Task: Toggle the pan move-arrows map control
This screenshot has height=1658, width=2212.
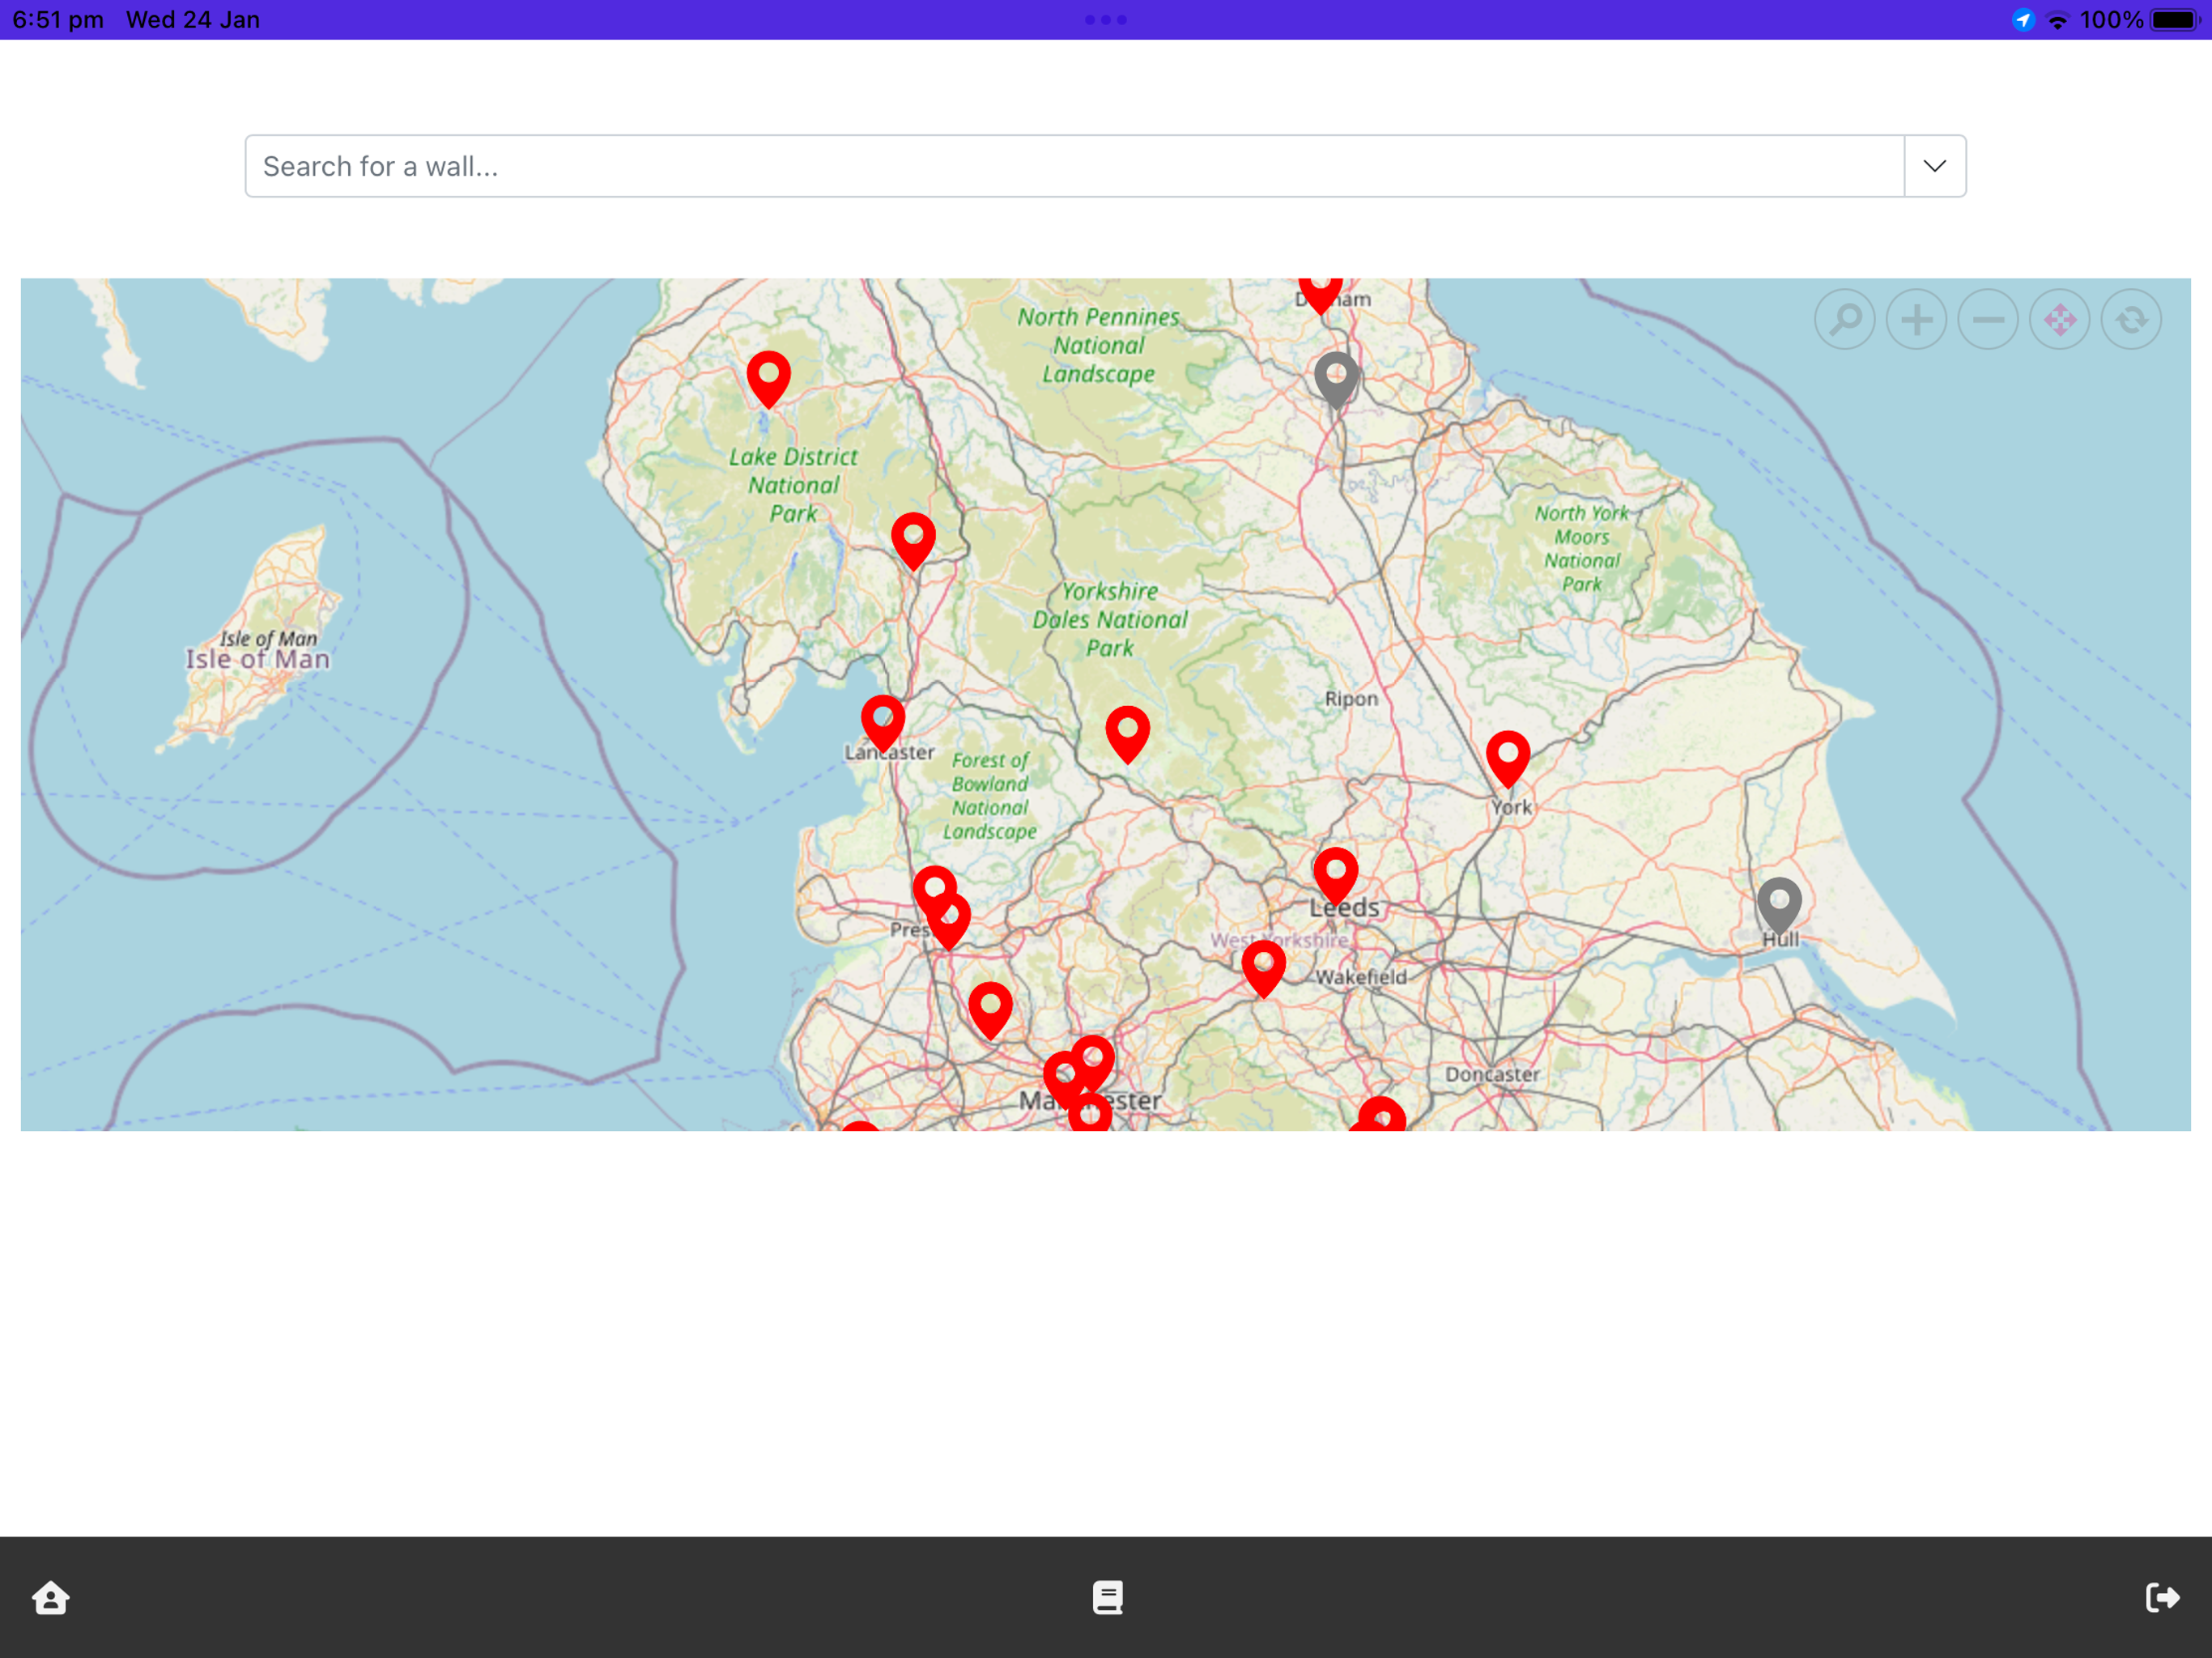Action: (x=2060, y=320)
